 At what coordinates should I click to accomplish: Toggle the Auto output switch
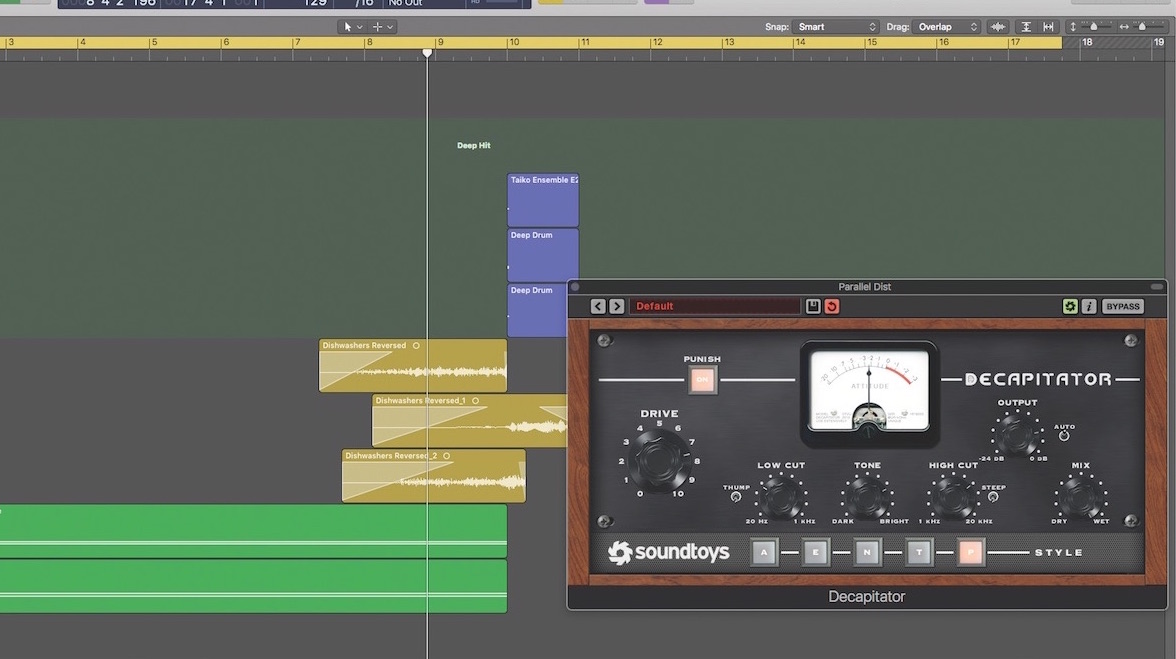tap(1064, 436)
